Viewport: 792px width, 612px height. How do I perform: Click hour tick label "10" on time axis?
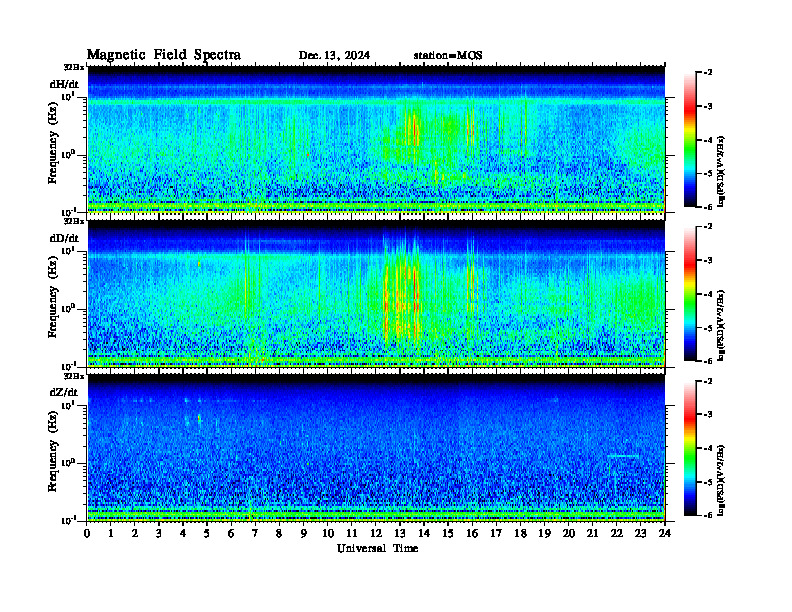[328, 533]
